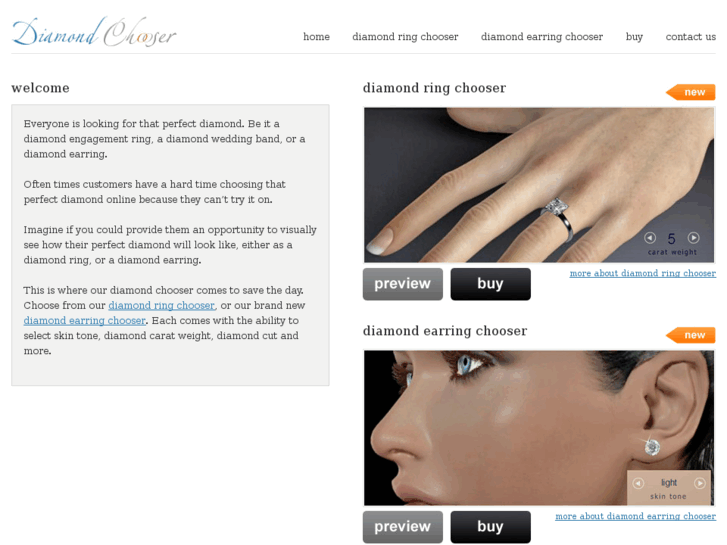Buy the diamond earring chooser
The width and height of the screenshot is (727, 545).
coord(491,527)
